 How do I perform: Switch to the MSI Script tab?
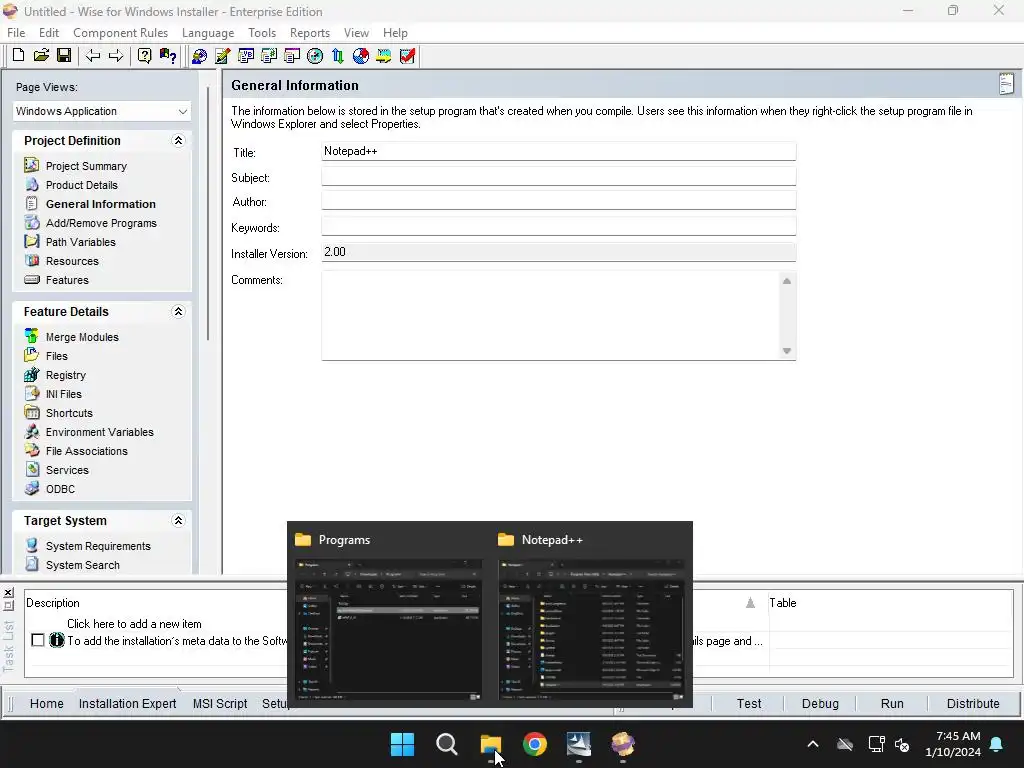coord(220,703)
